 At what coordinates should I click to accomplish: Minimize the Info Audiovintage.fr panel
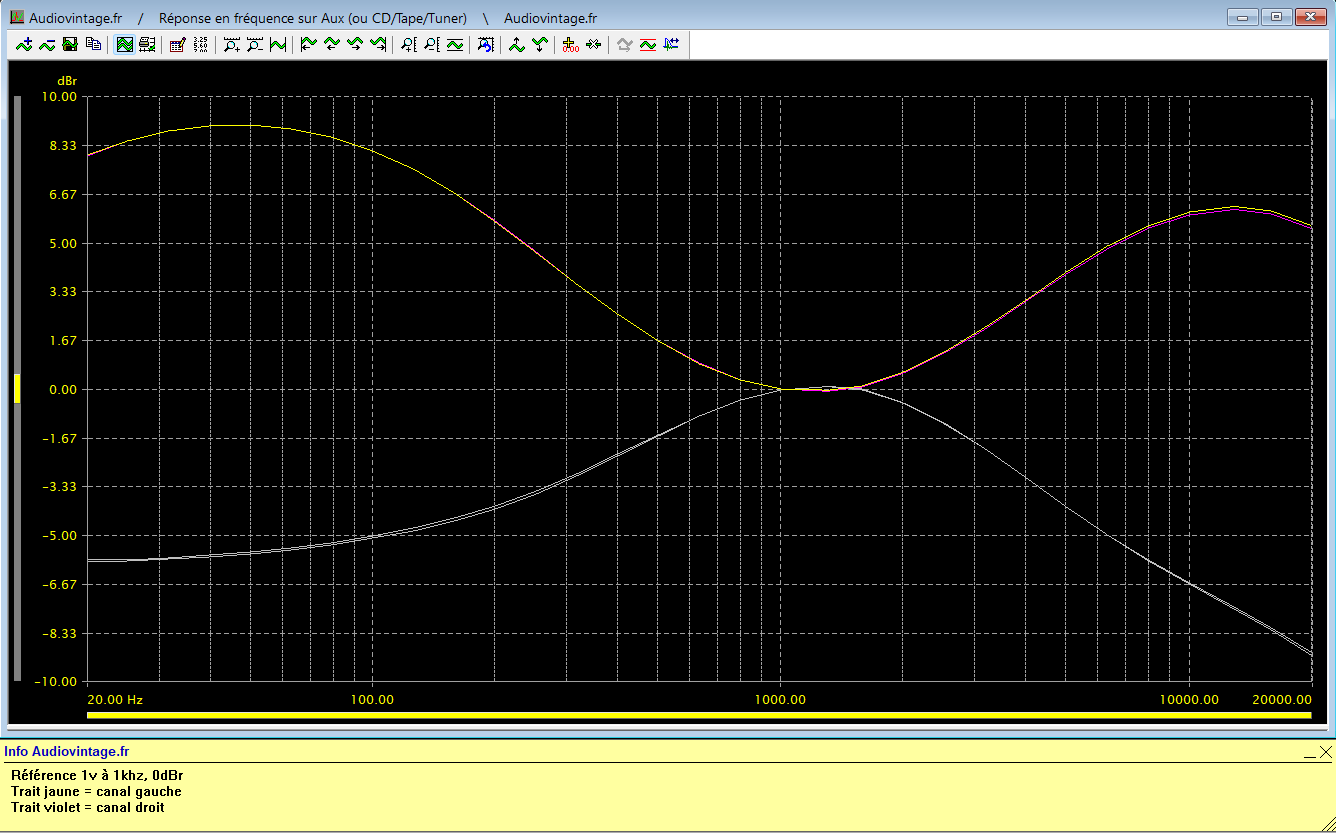(x=1309, y=753)
